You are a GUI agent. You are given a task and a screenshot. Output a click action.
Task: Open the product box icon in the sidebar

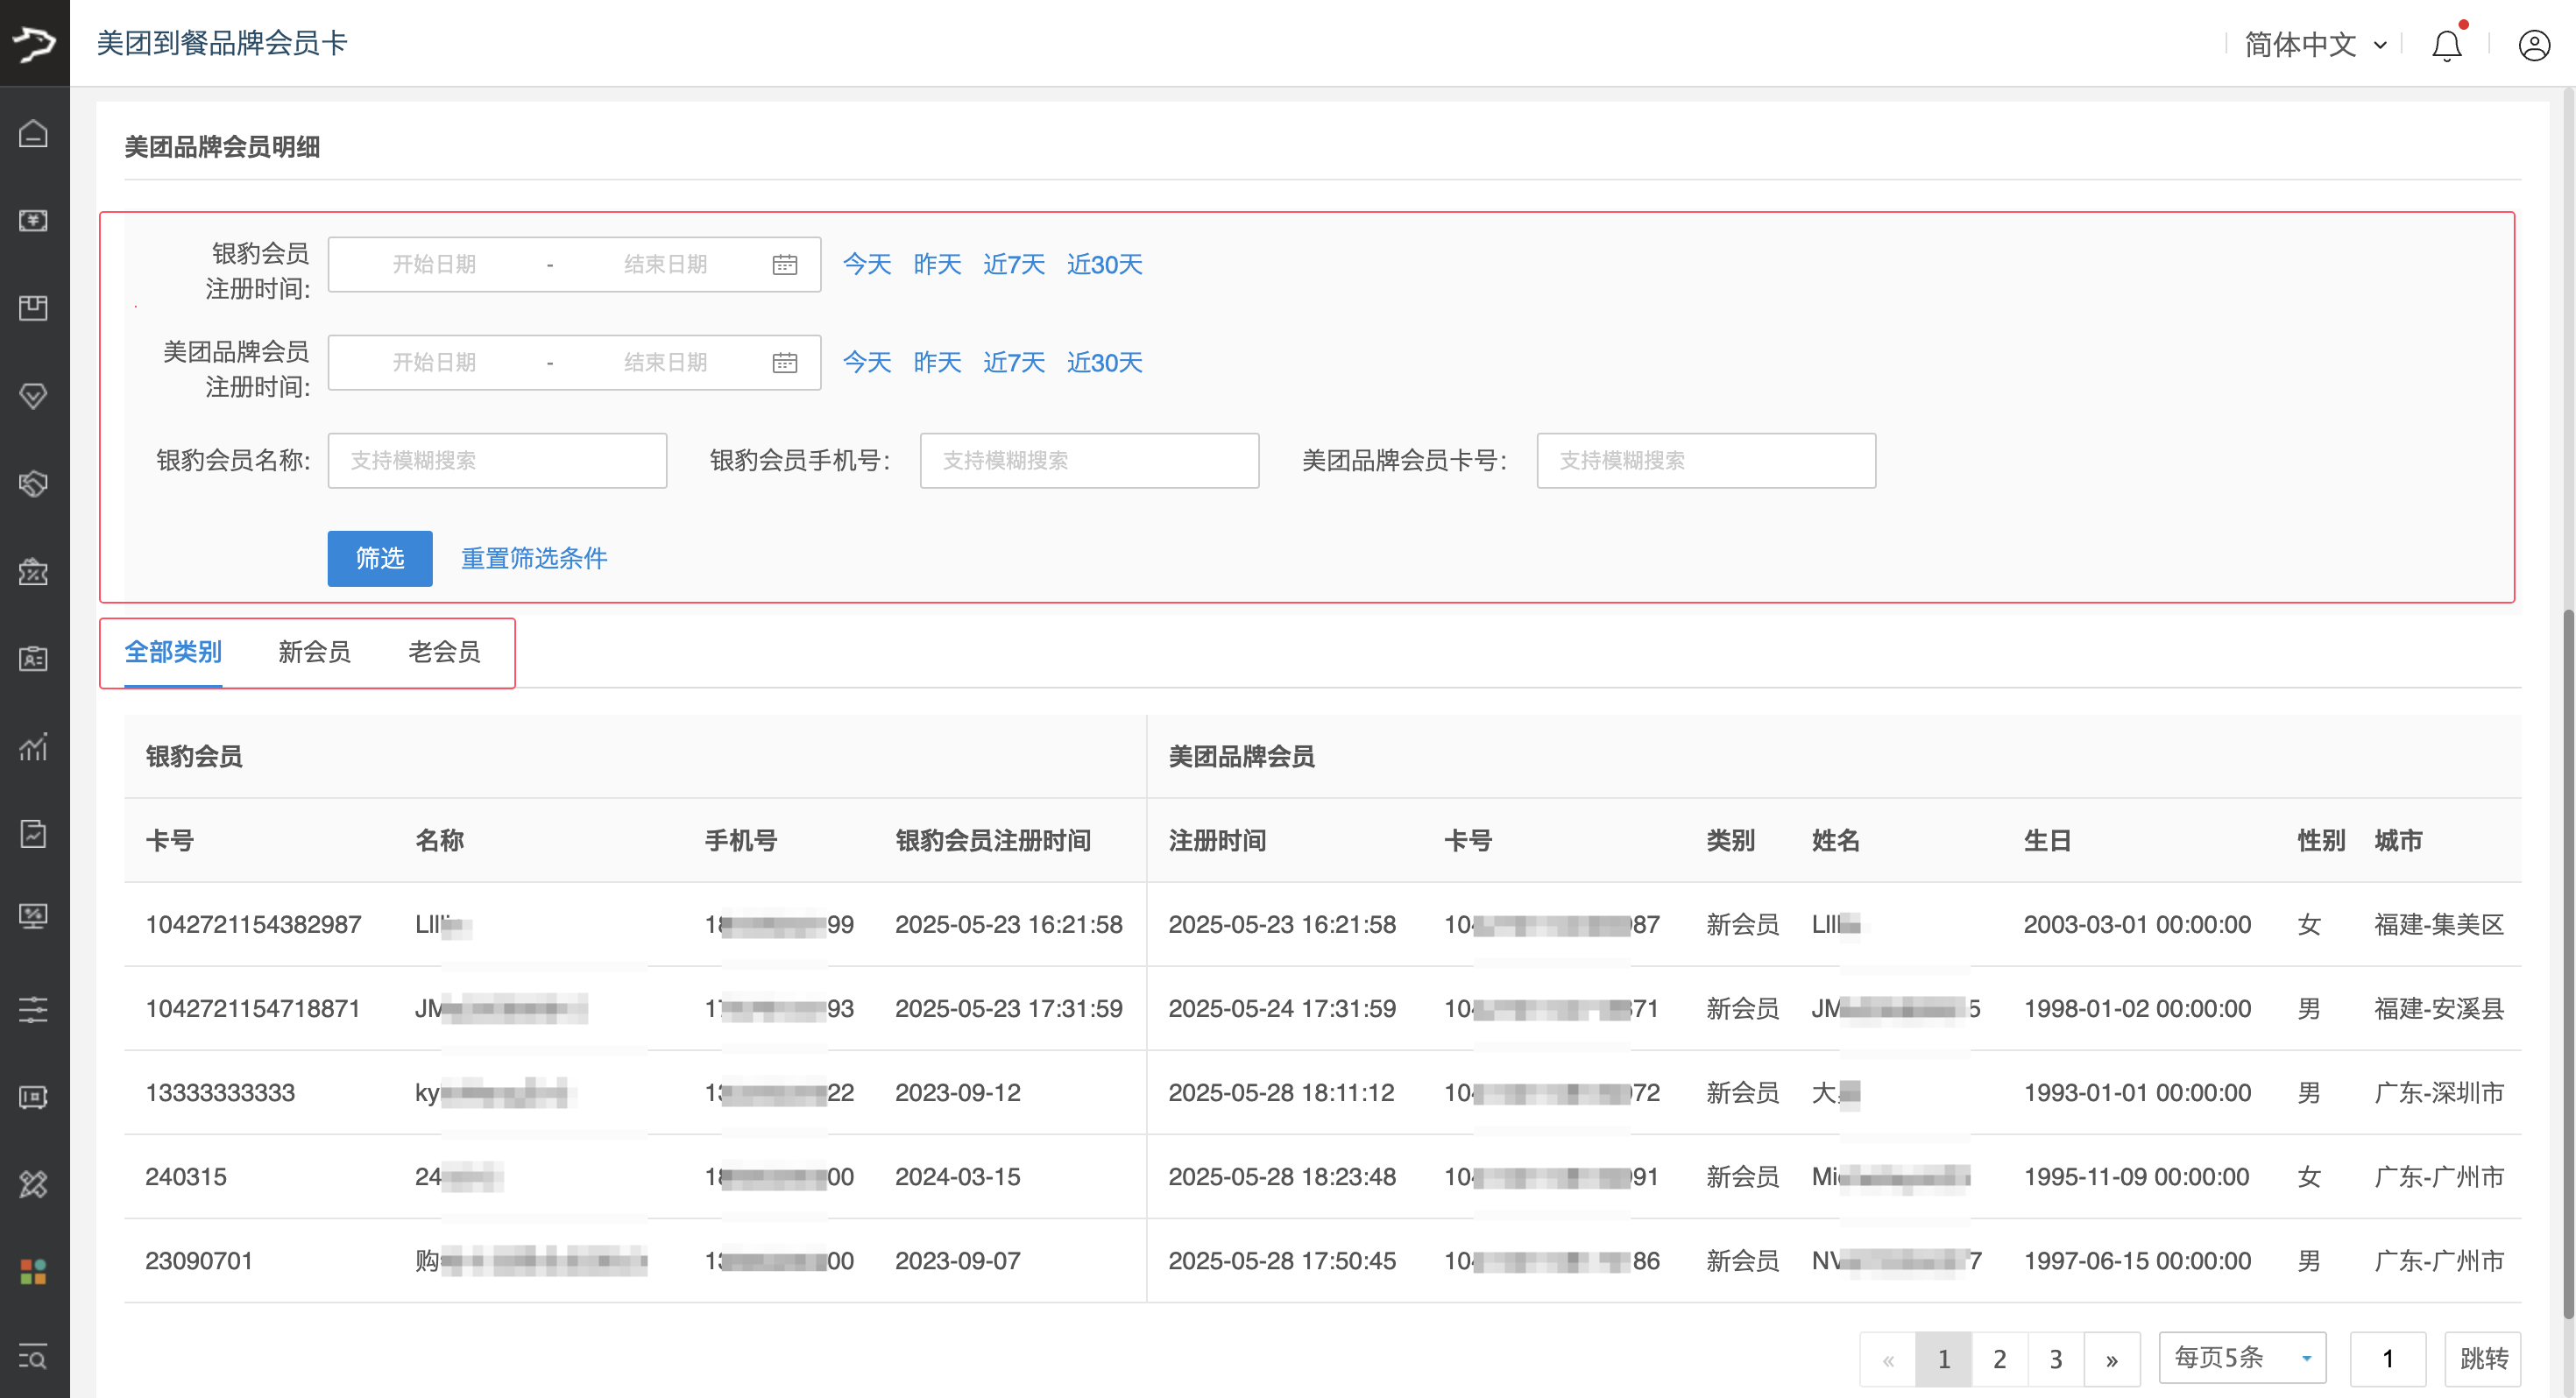pyautogui.click(x=33, y=308)
